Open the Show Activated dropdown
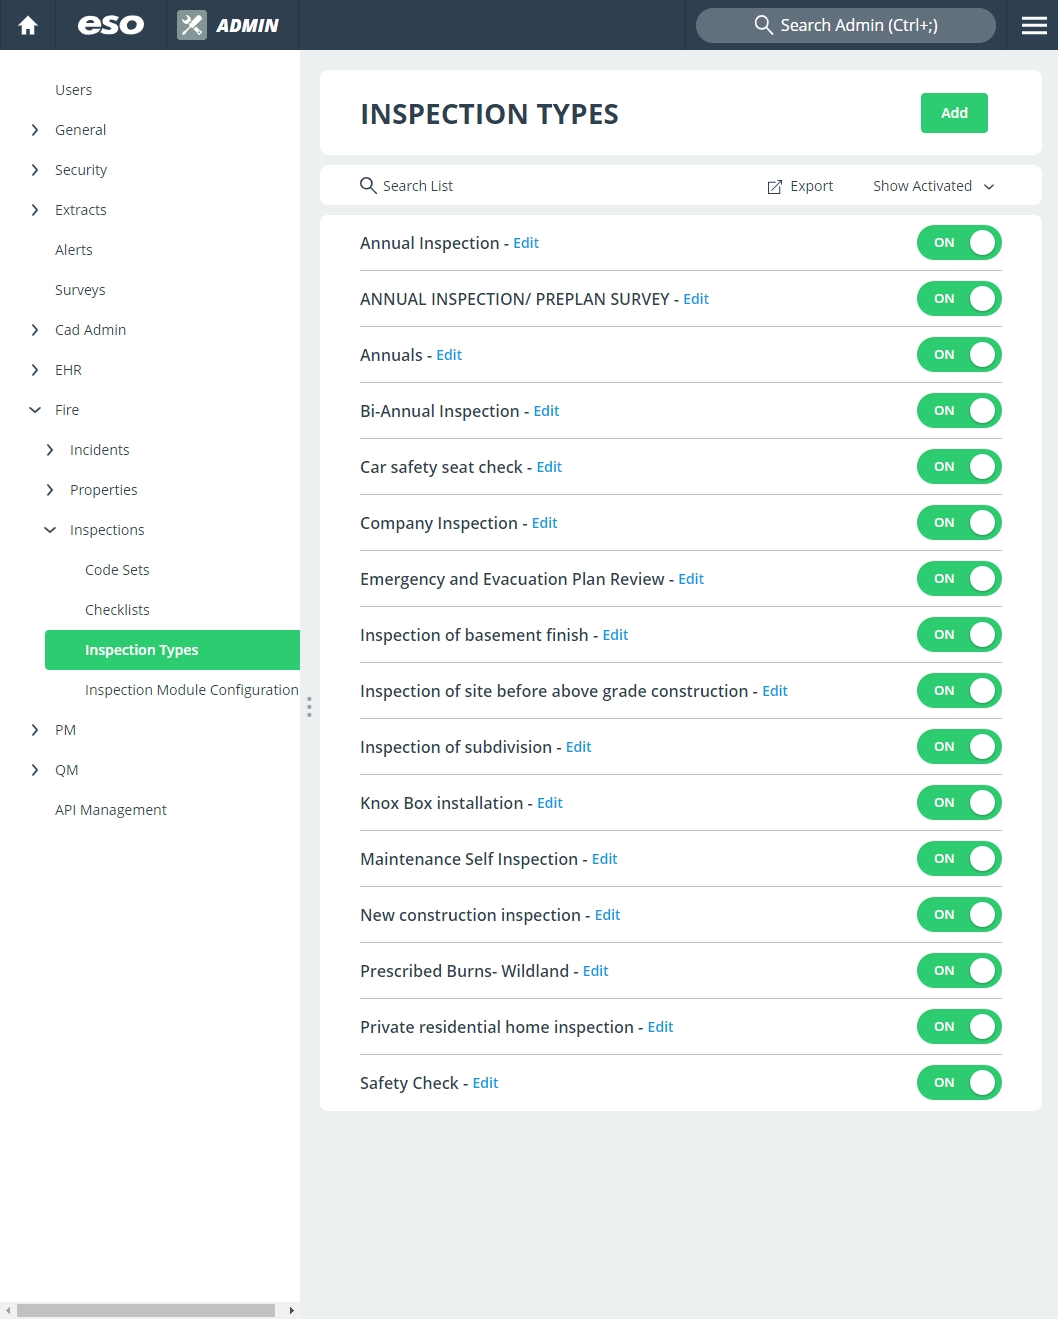This screenshot has width=1058, height=1319. [x=932, y=186]
